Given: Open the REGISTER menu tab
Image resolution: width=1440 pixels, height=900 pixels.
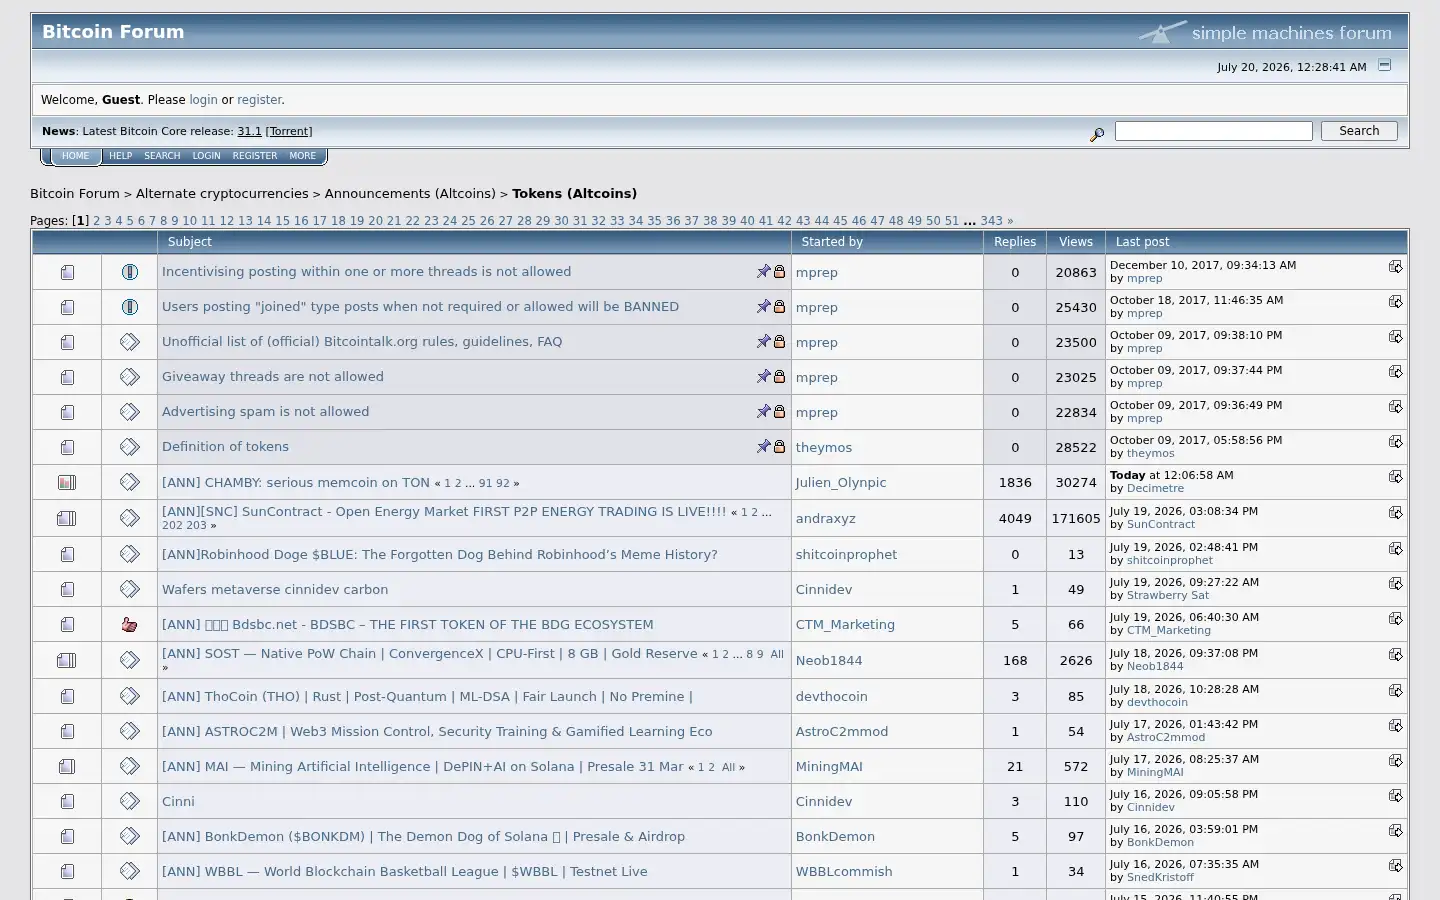Looking at the screenshot, I should point(255,156).
